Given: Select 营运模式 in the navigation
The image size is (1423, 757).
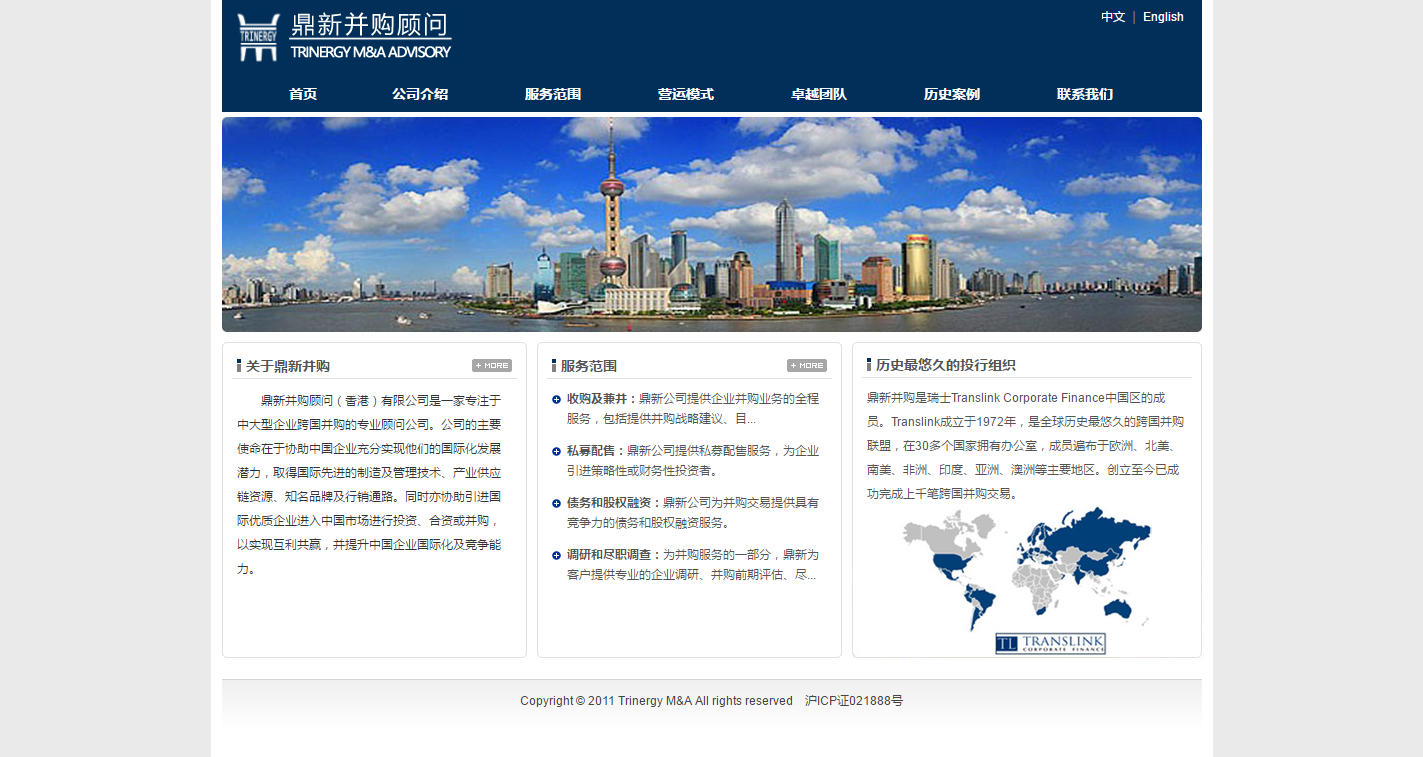Looking at the screenshot, I should tap(686, 94).
